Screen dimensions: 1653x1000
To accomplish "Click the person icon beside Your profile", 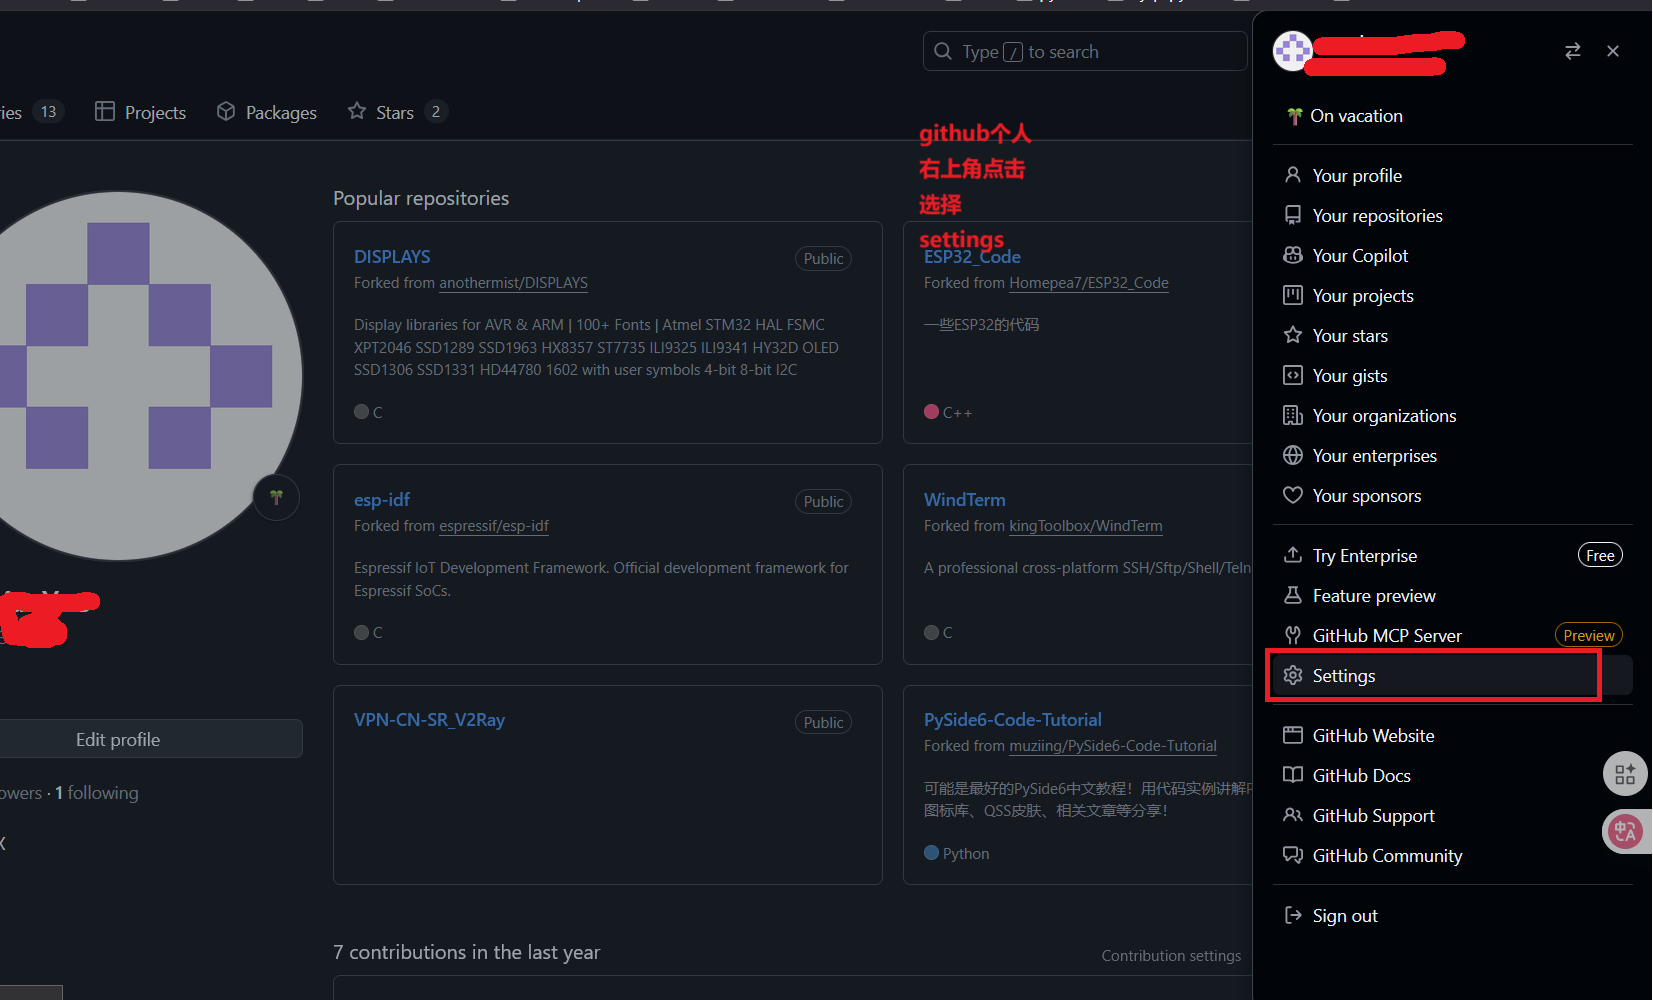I will point(1293,175).
